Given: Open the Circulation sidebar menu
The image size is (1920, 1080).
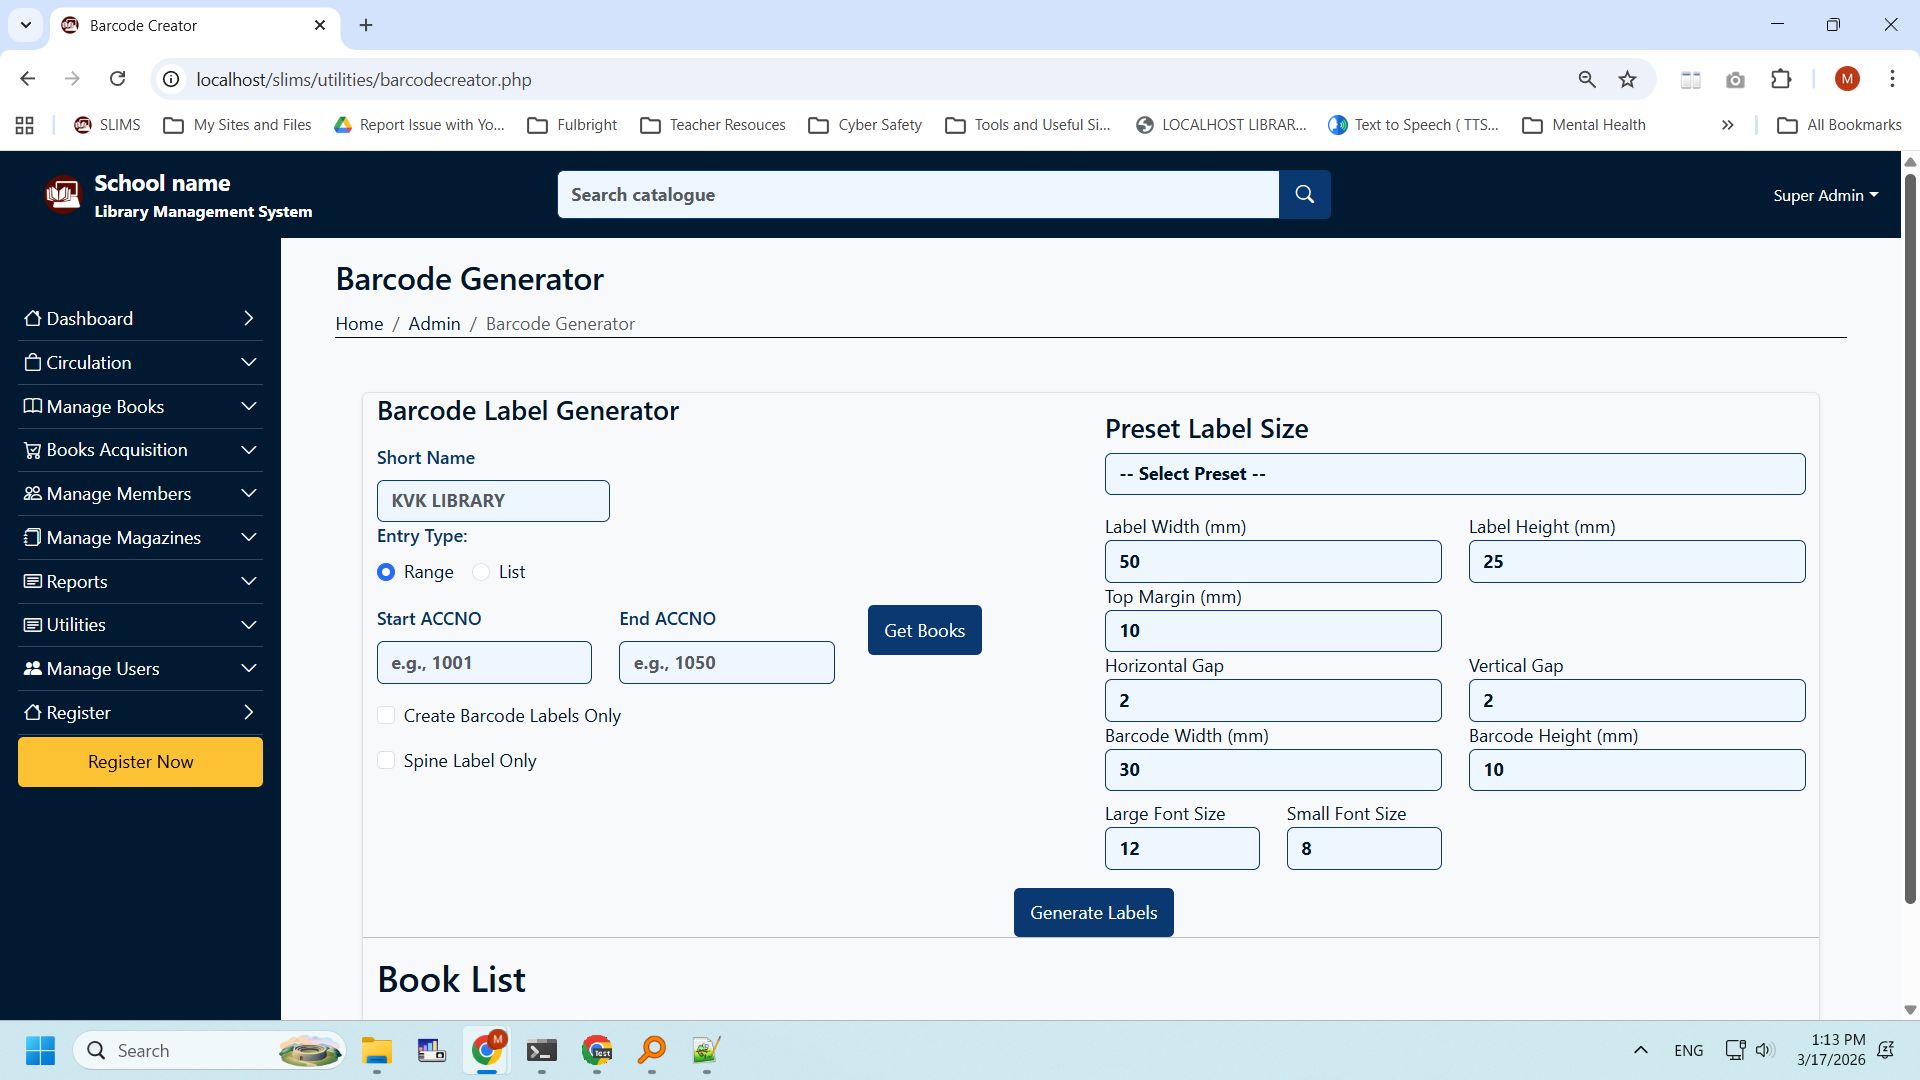Looking at the screenshot, I should pyautogui.click(x=140, y=362).
